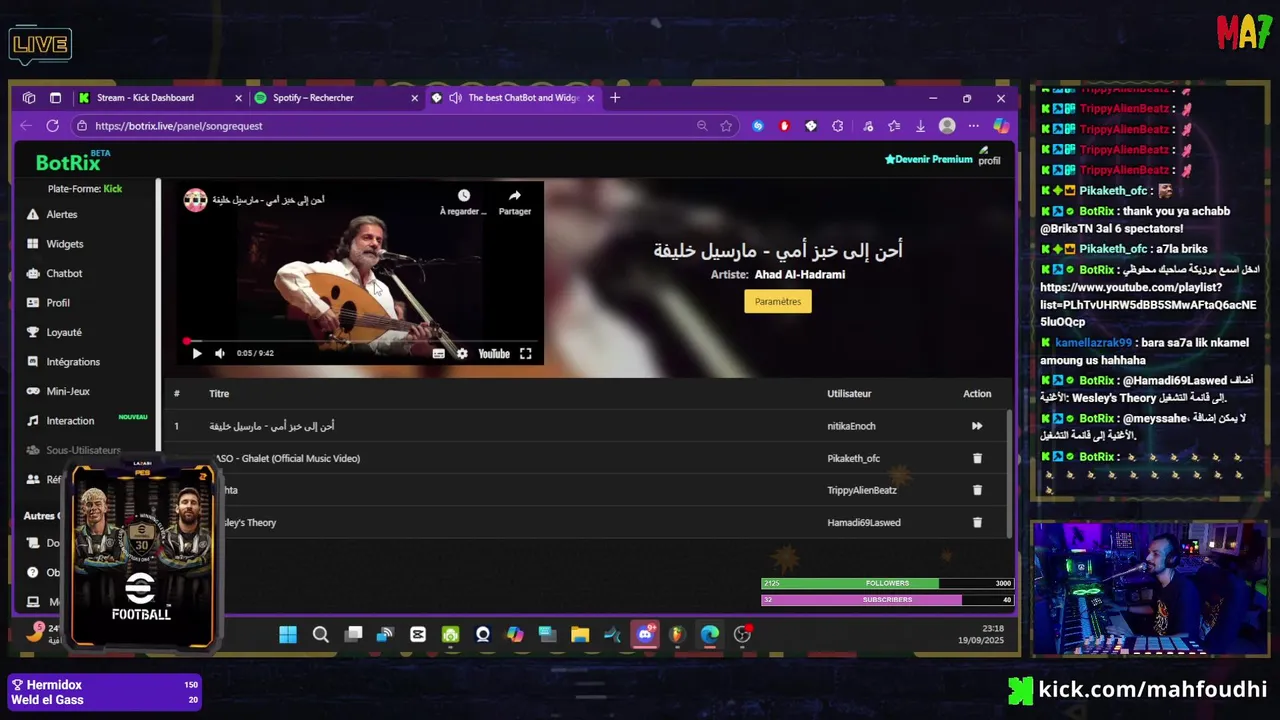The height and width of the screenshot is (720, 1280).
Task: Click the YouTube playlist link in chat
Action: point(1148,304)
